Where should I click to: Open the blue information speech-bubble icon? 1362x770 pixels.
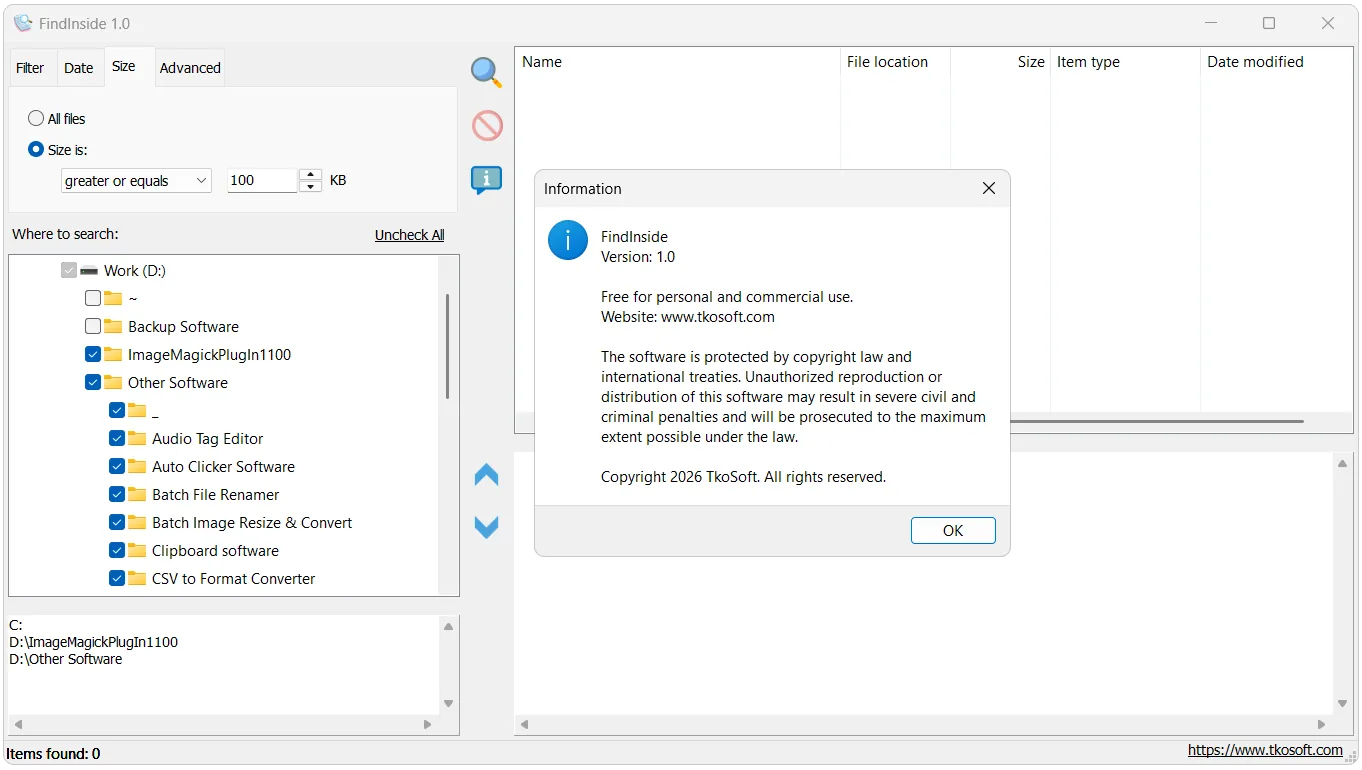pos(487,180)
